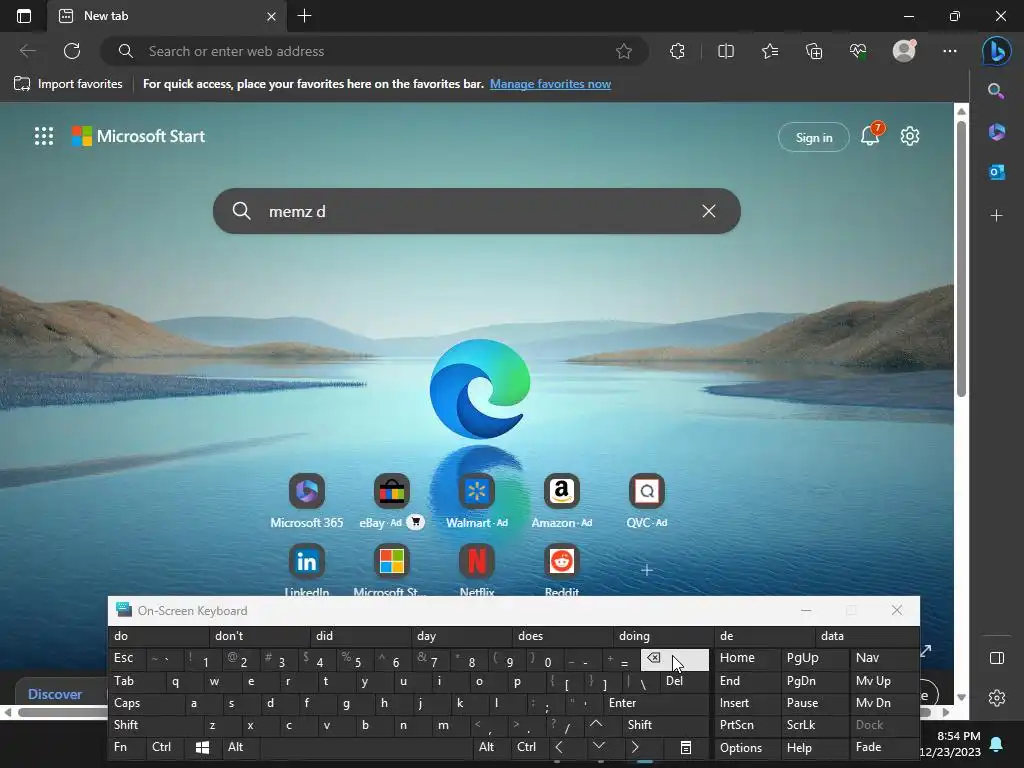Toggle the left Ctrl key

click(x=166, y=747)
